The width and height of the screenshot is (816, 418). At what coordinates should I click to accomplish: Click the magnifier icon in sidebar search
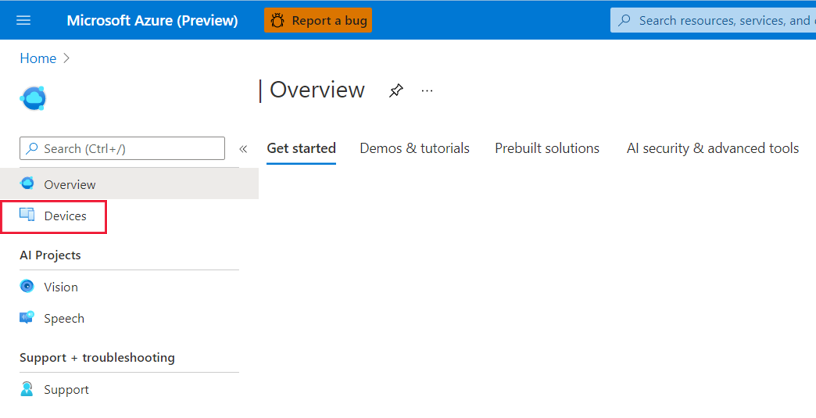[x=32, y=148]
